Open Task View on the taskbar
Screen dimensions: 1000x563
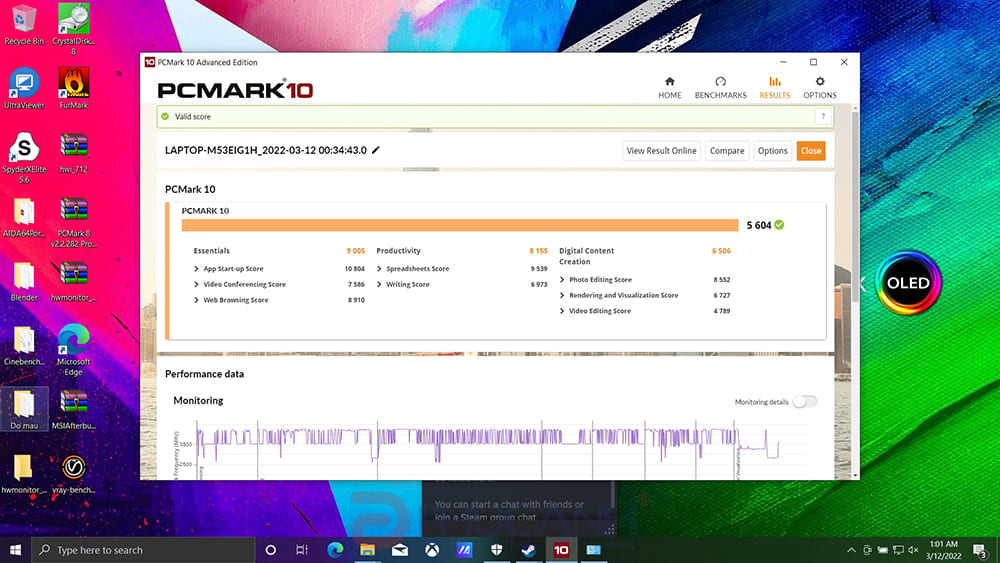[x=302, y=550]
